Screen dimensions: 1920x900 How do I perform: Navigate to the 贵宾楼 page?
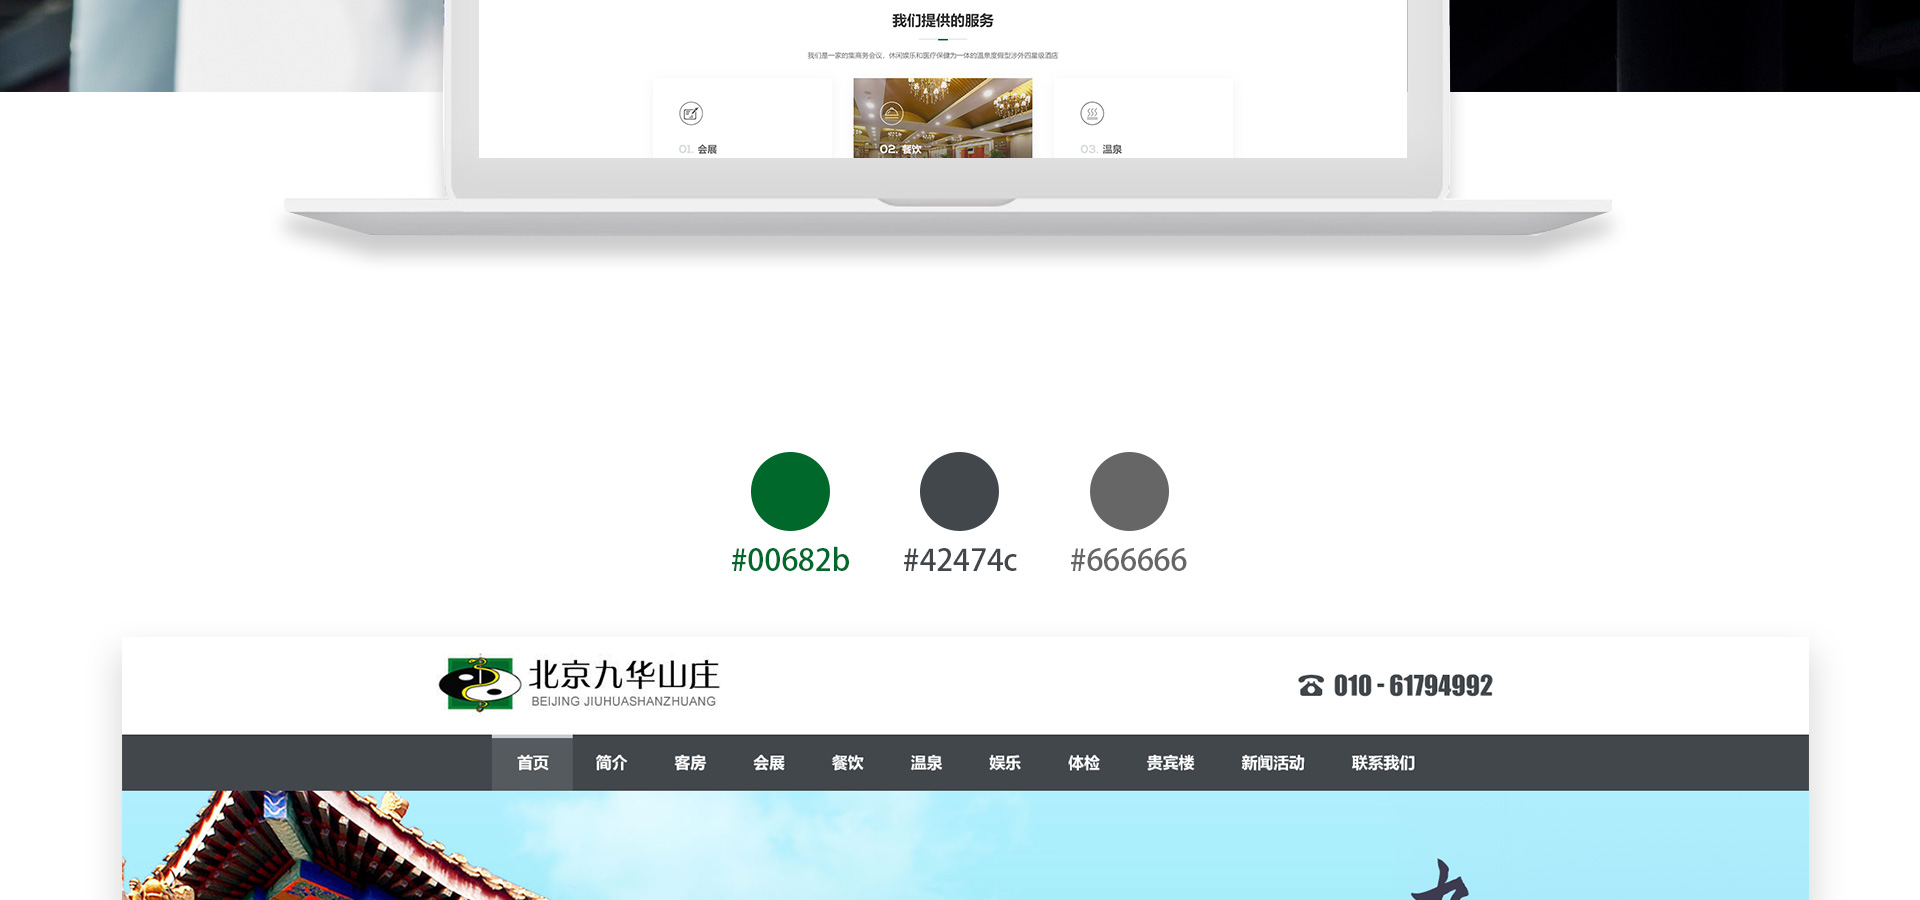click(x=1170, y=763)
